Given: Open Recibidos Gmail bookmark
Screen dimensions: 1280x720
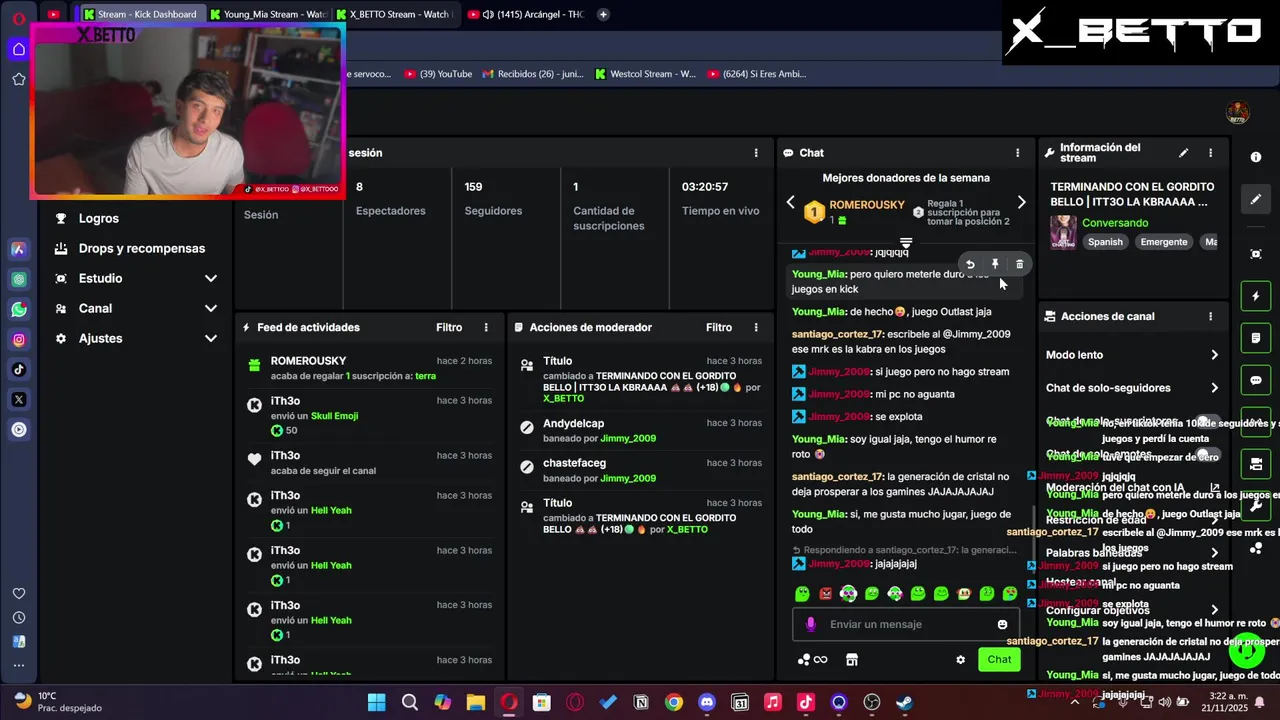Looking at the screenshot, I should (x=533, y=73).
